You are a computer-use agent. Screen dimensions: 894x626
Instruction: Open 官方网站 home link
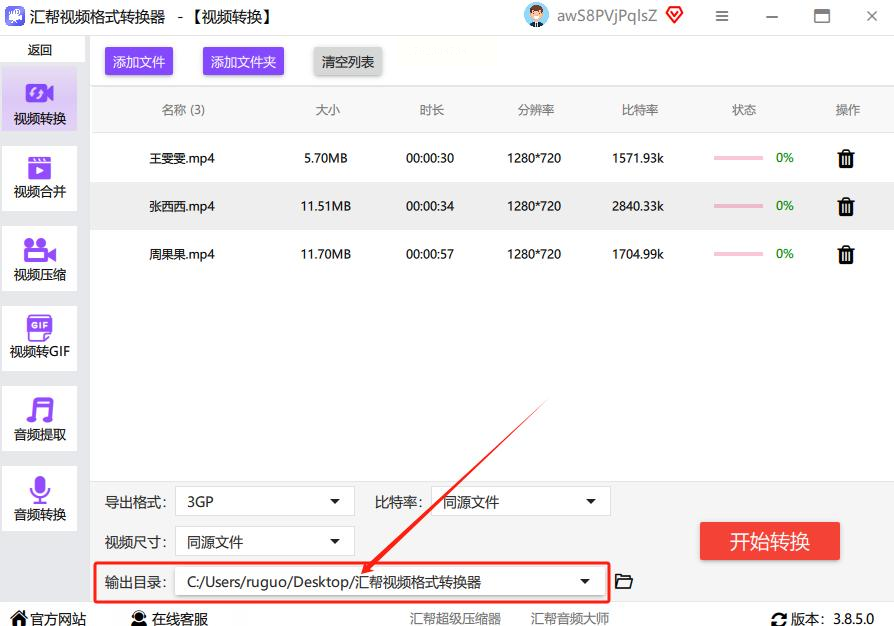point(48,619)
